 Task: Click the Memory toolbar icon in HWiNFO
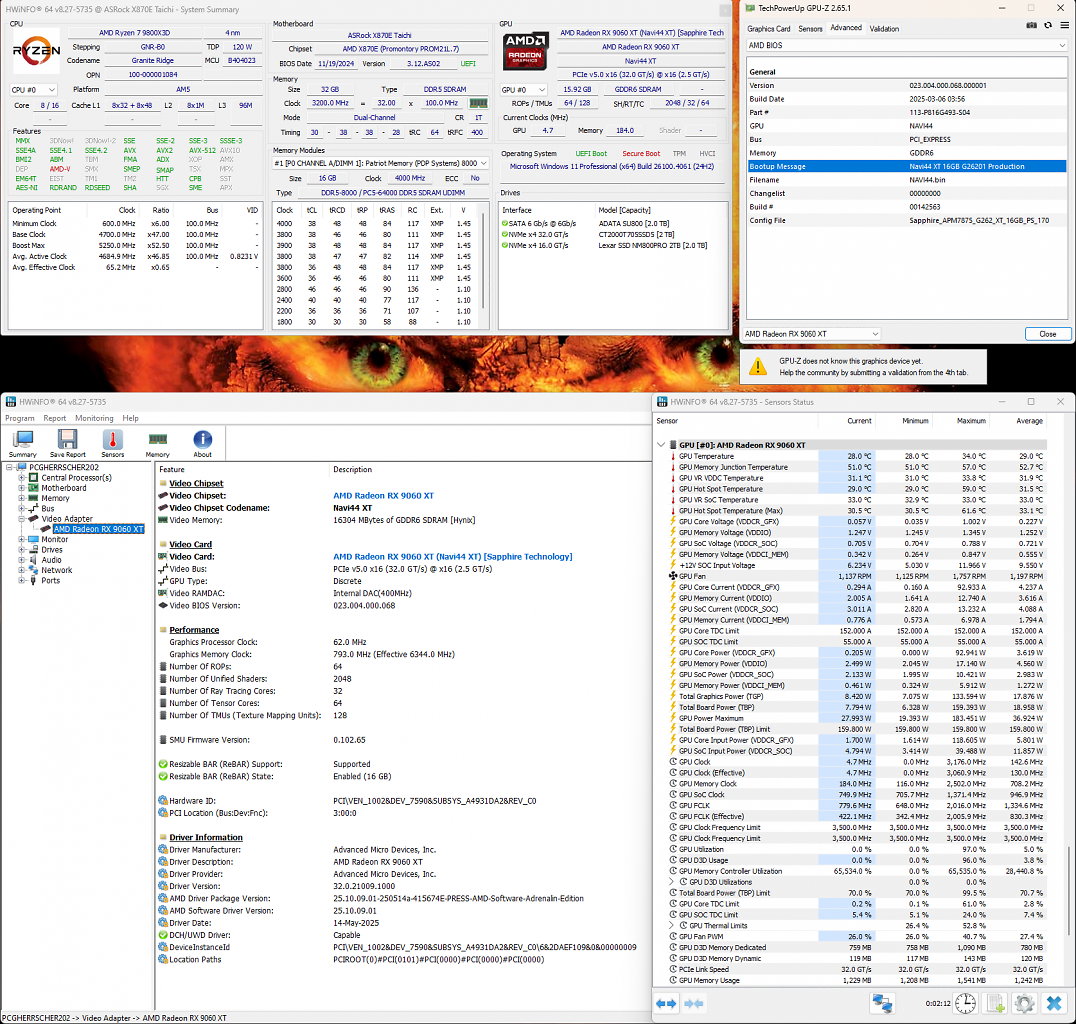tap(157, 443)
